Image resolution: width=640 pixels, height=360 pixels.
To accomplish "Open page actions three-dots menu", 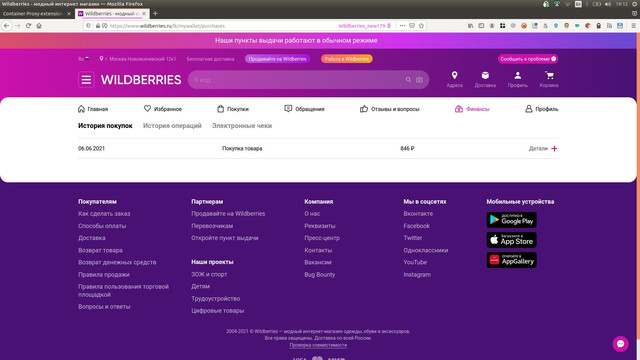I will 402,26.
